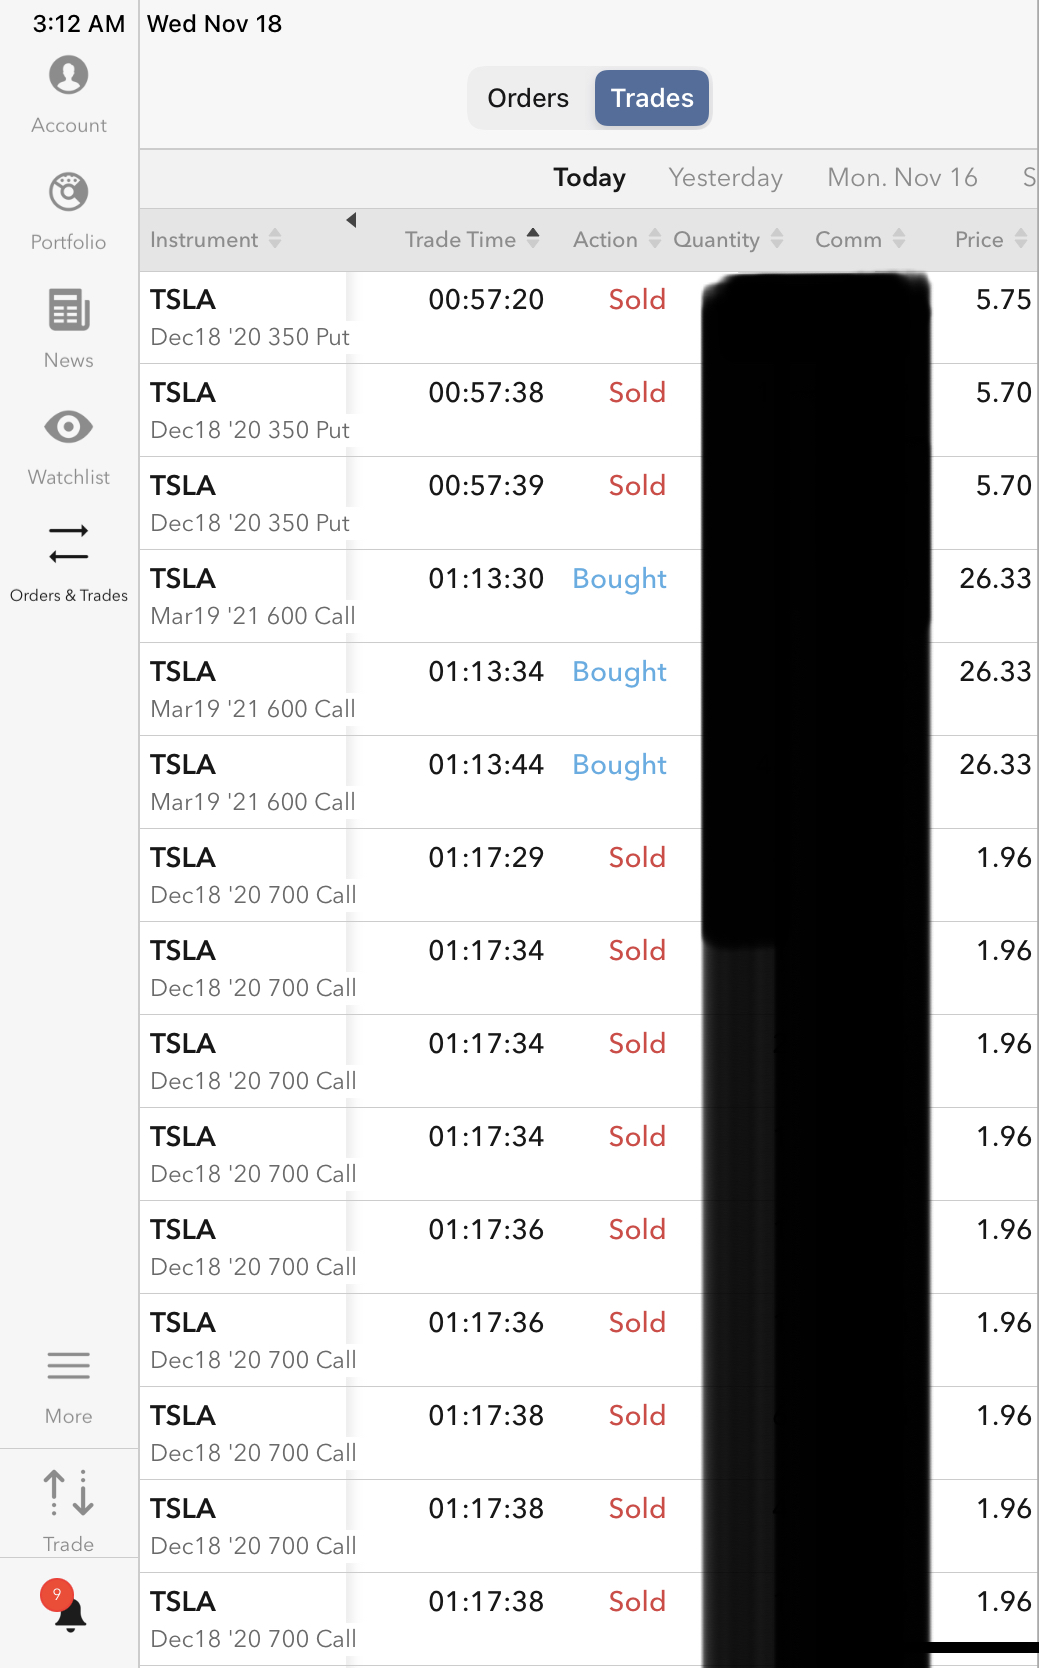The image size is (1039, 1668).
Task: Switch to the Orders segment
Action: [x=528, y=98]
